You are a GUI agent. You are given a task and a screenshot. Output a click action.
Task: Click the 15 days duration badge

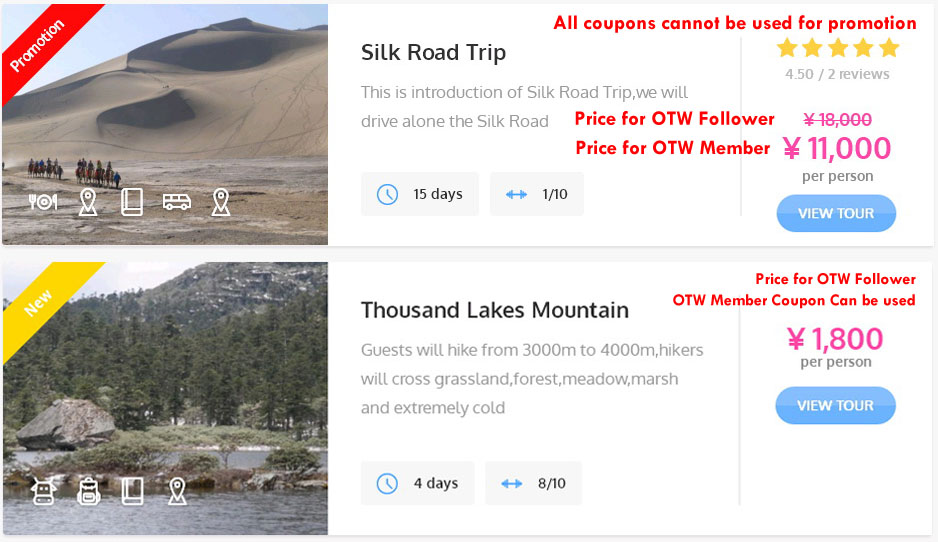pos(419,194)
